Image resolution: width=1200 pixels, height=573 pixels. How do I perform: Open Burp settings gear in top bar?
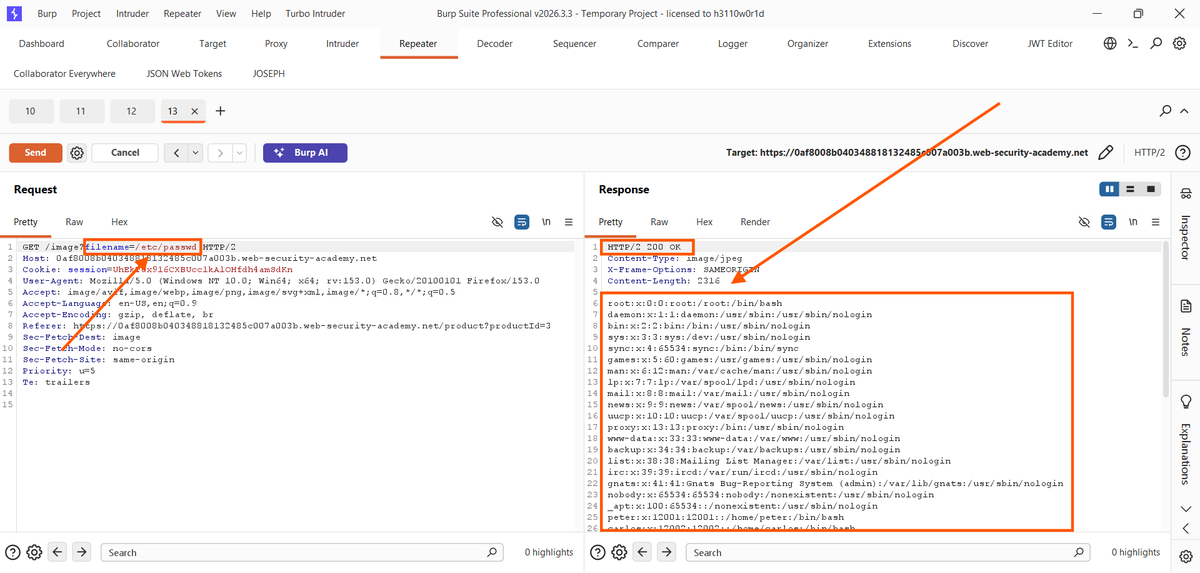tap(1179, 44)
